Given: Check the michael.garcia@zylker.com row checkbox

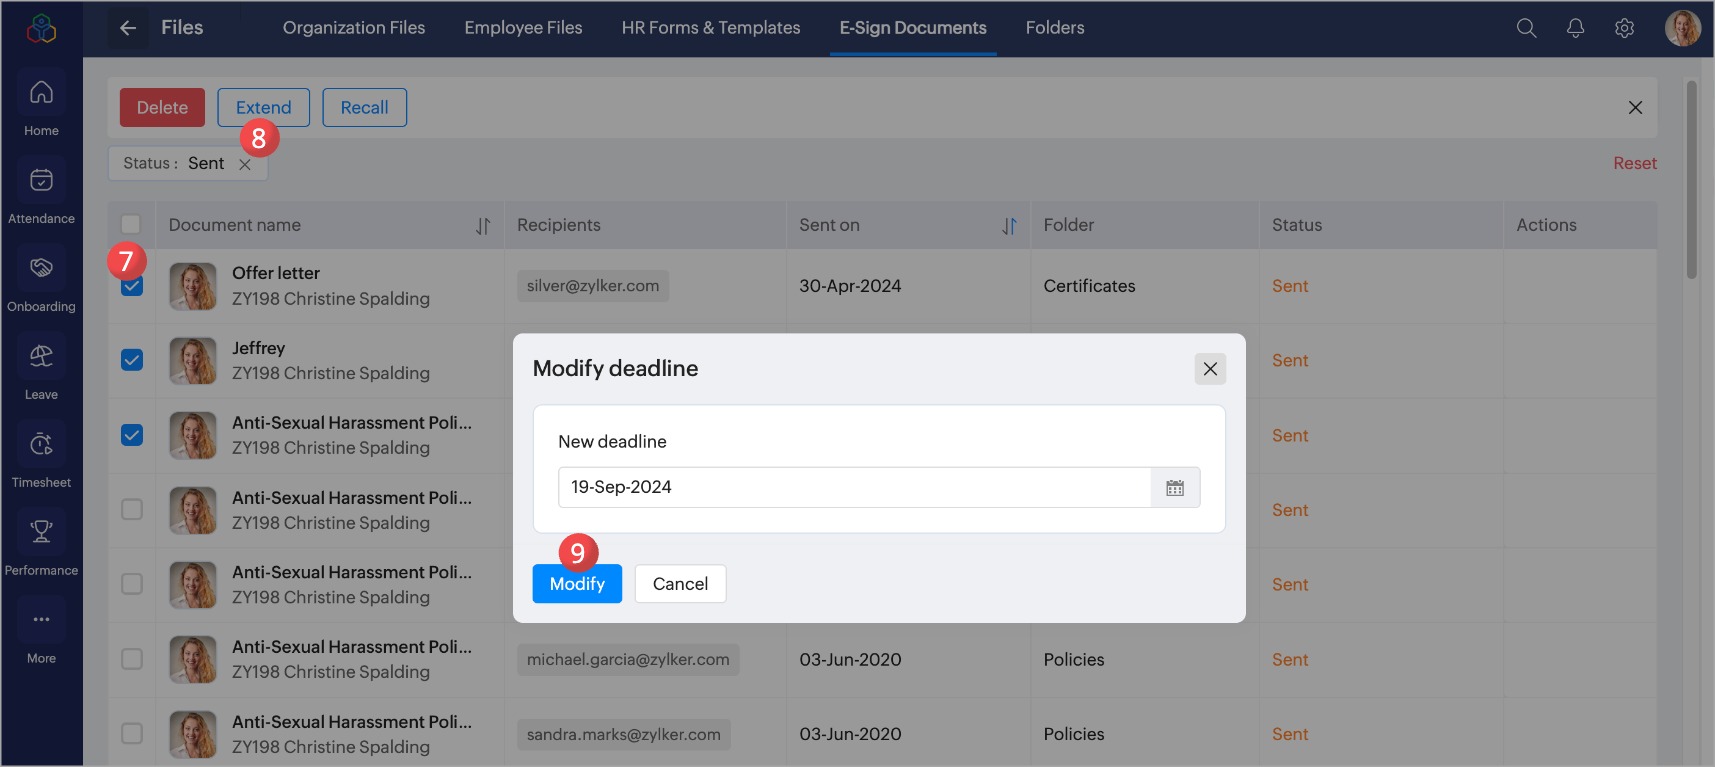Looking at the screenshot, I should pos(132,659).
